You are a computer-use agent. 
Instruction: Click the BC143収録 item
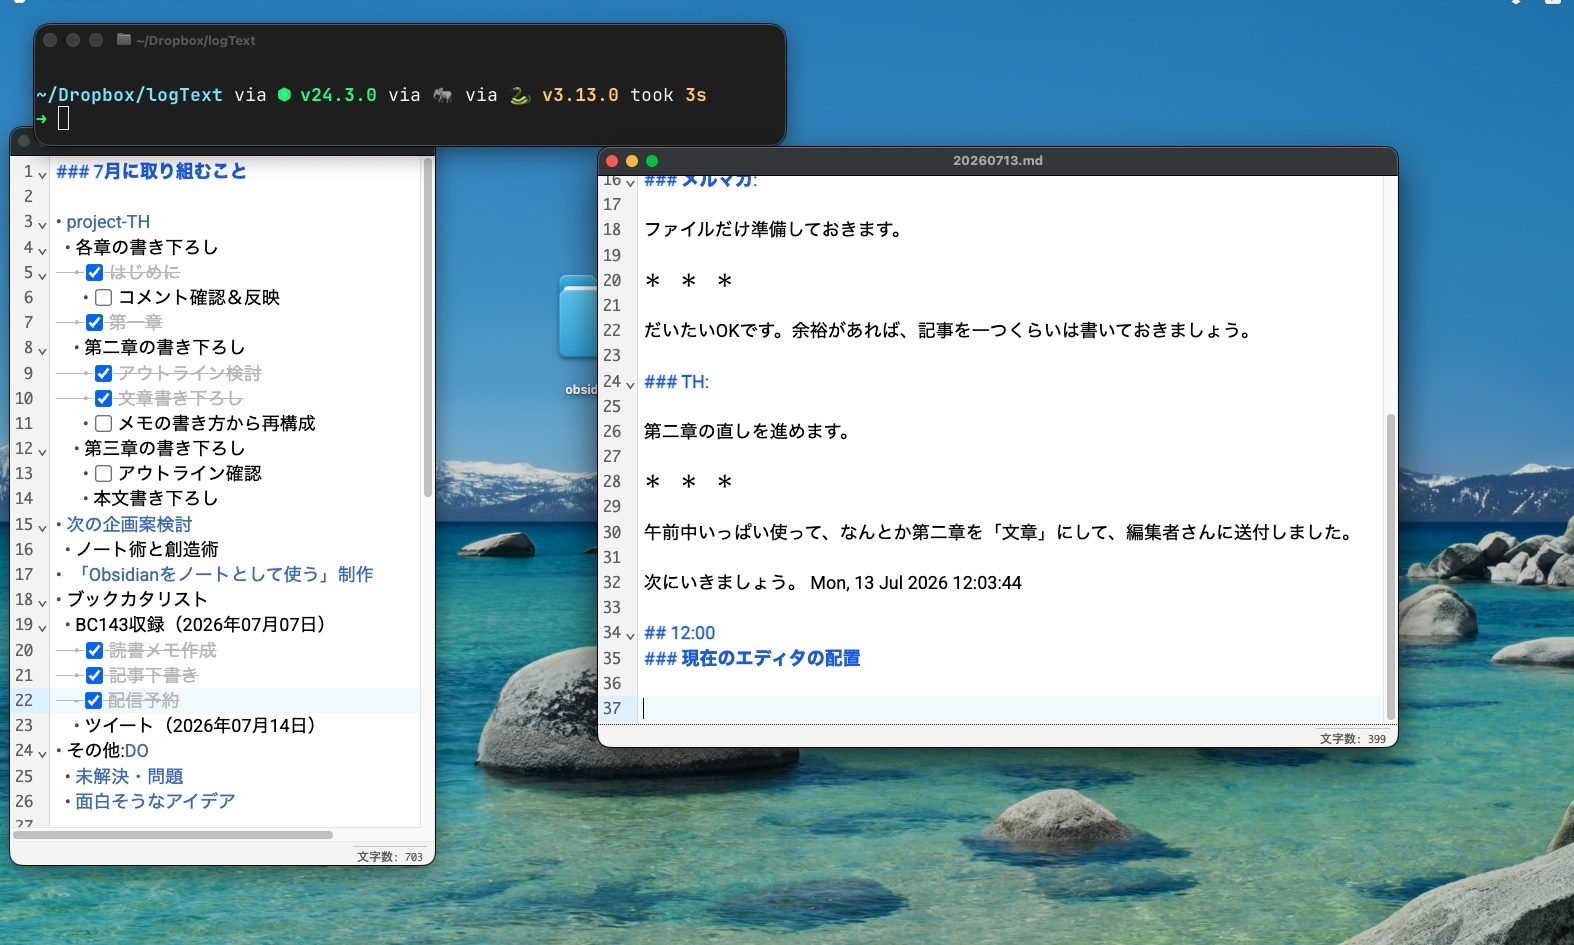tap(200, 624)
